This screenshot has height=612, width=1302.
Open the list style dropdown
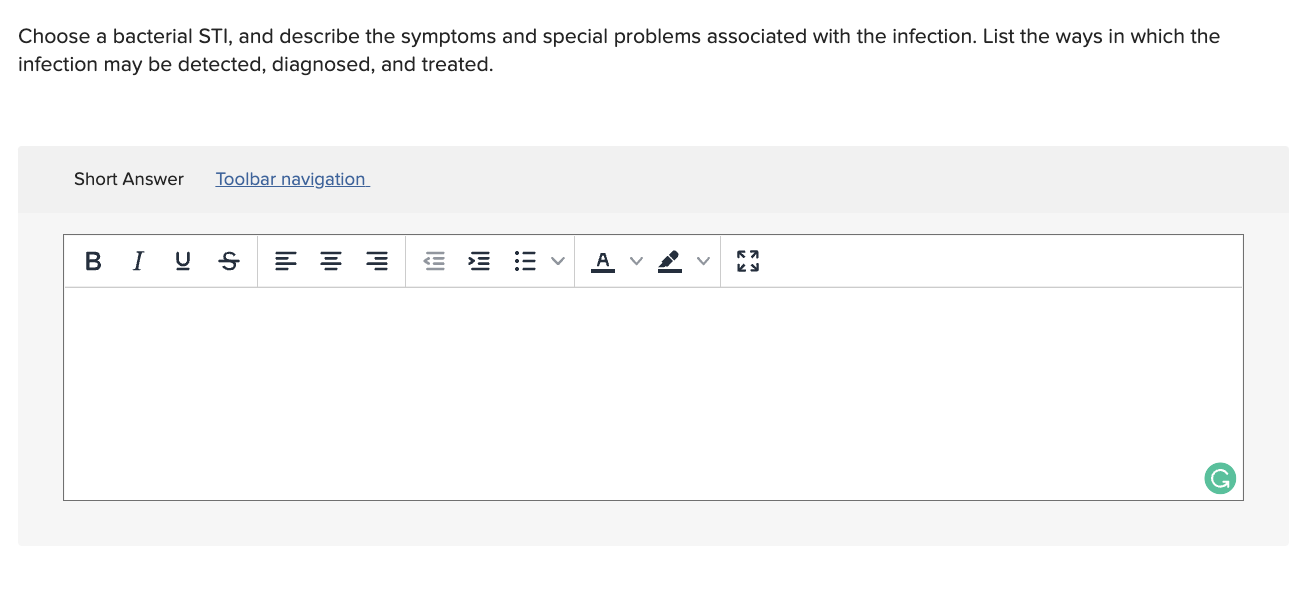(558, 261)
